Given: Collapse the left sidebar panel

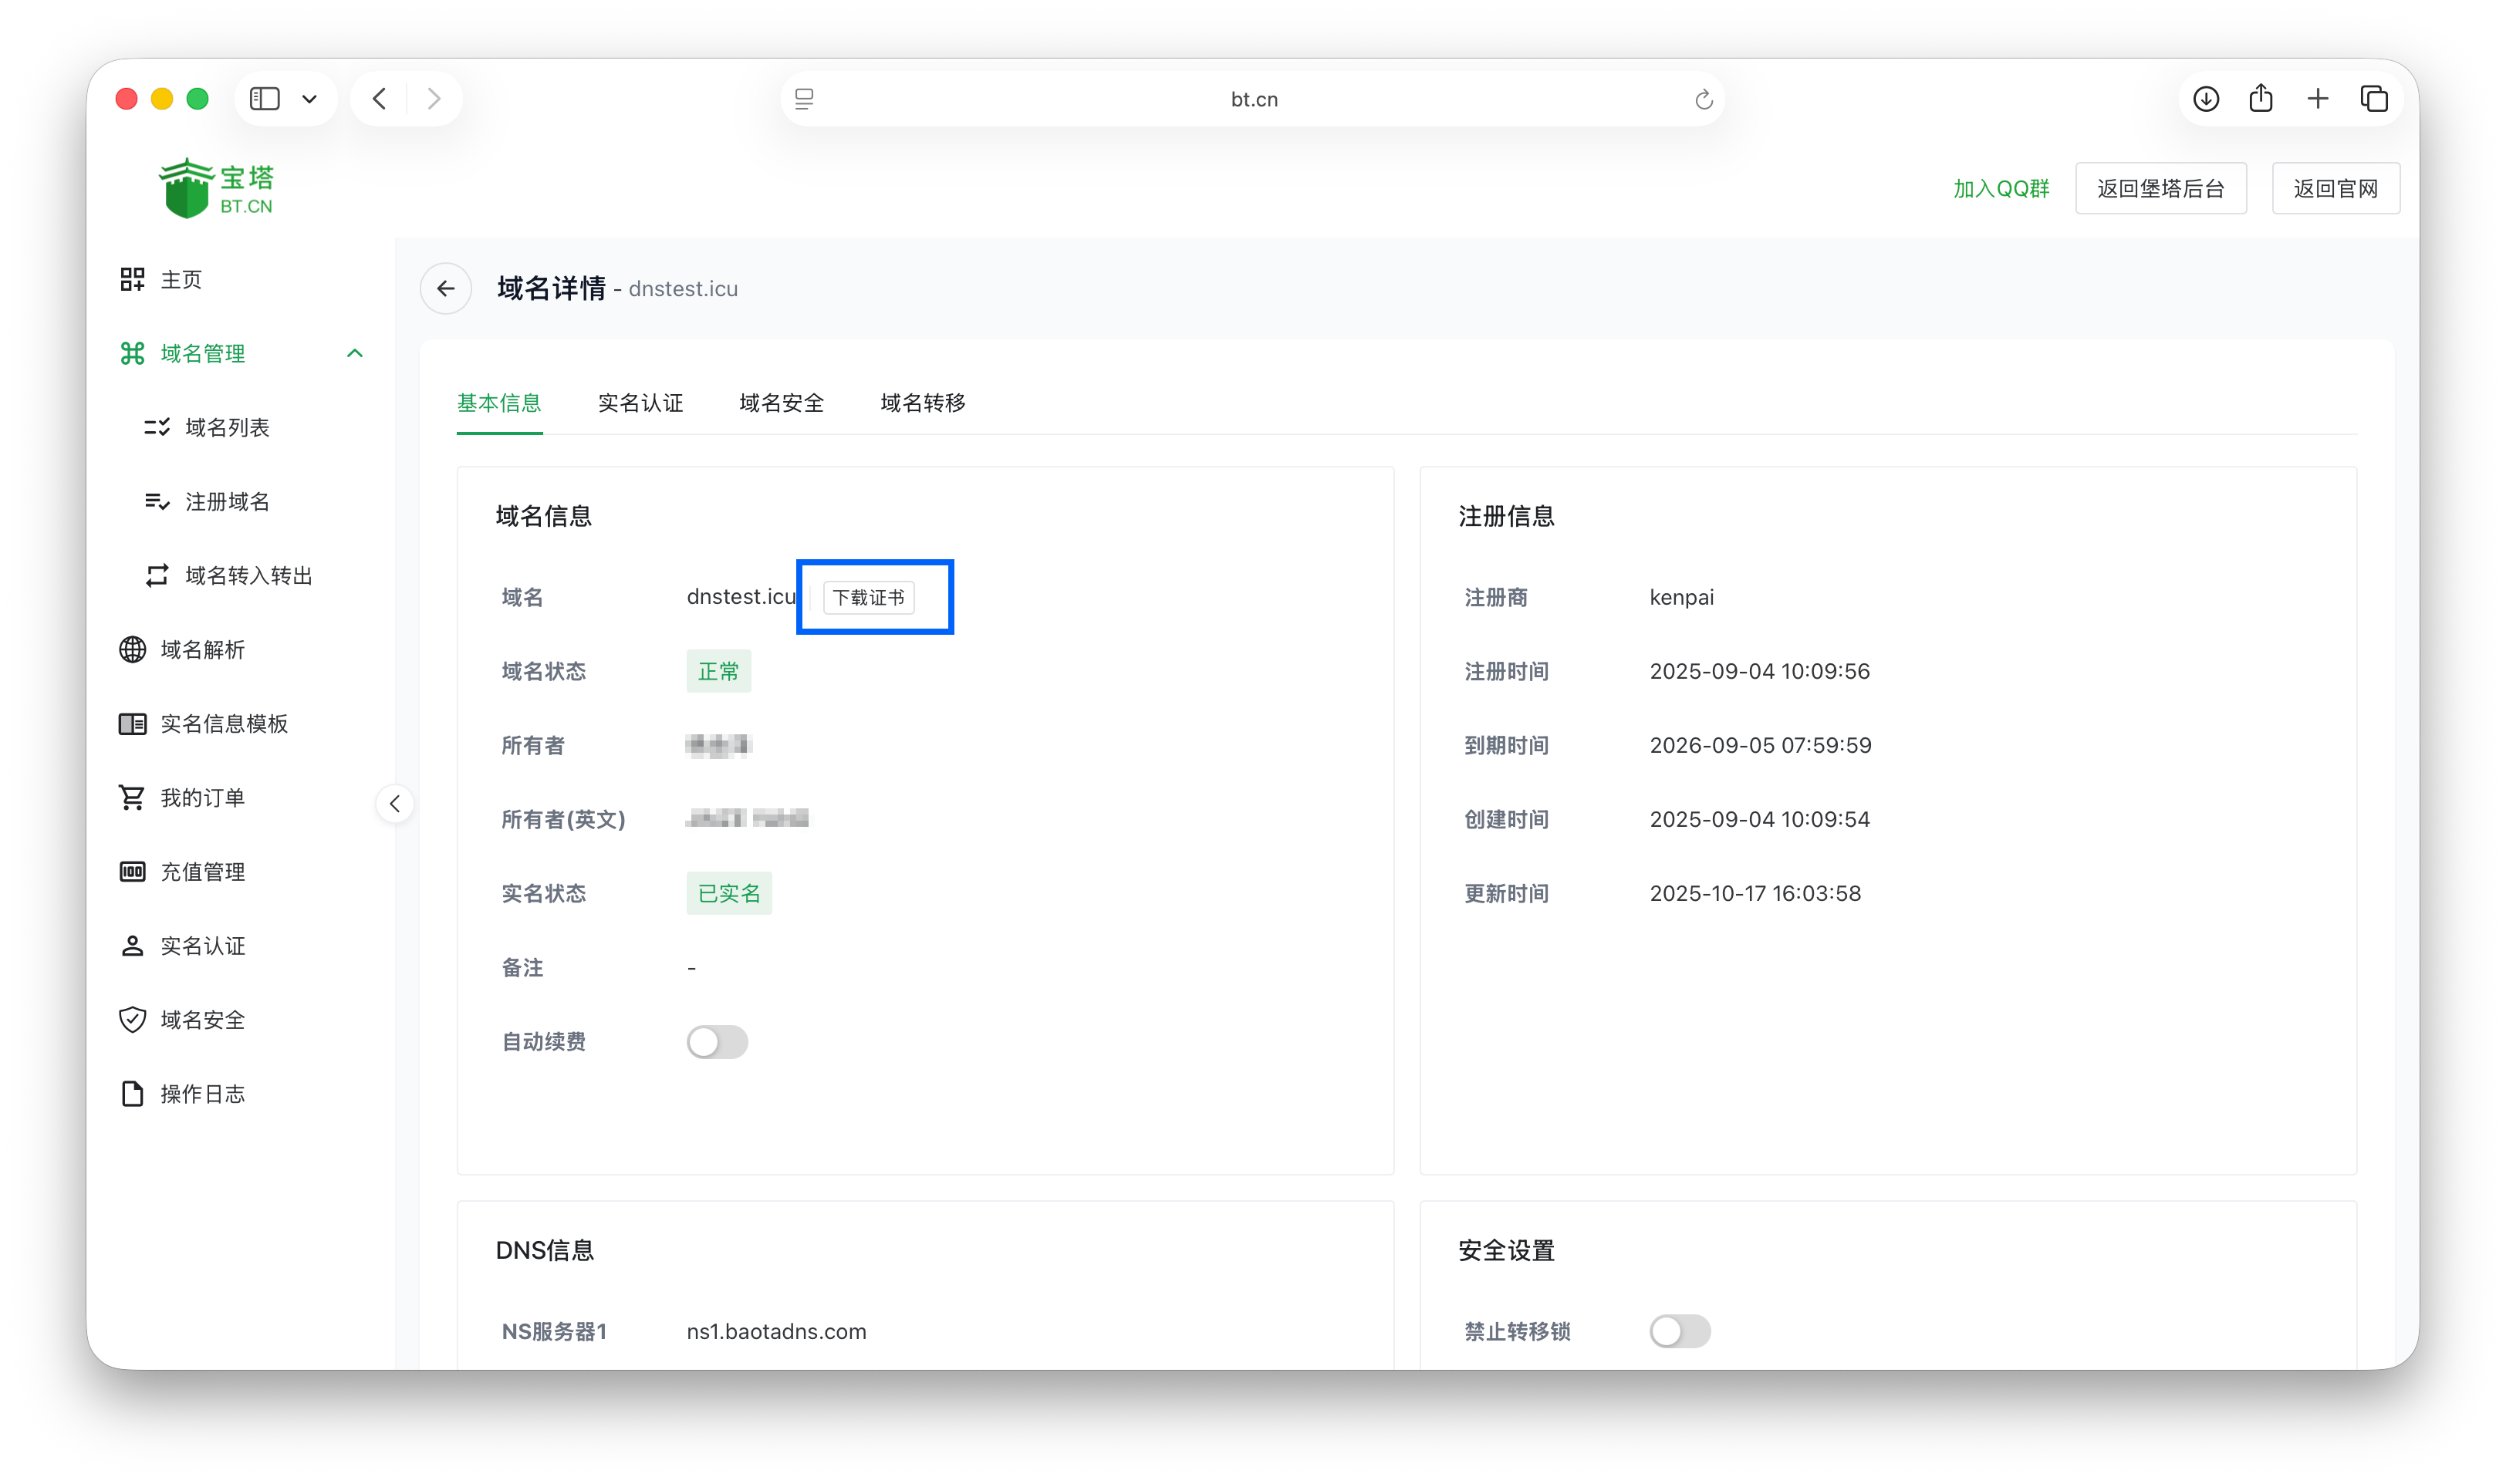Looking at the screenshot, I should tap(394, 803).
